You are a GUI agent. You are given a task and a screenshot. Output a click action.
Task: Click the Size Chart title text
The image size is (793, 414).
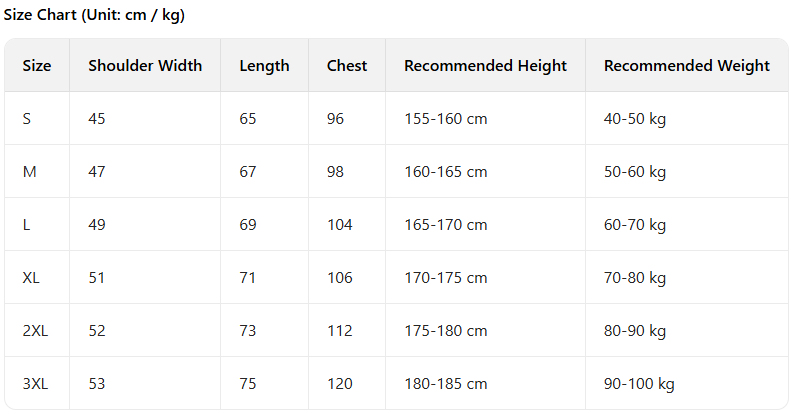click(x=94, y=15)
